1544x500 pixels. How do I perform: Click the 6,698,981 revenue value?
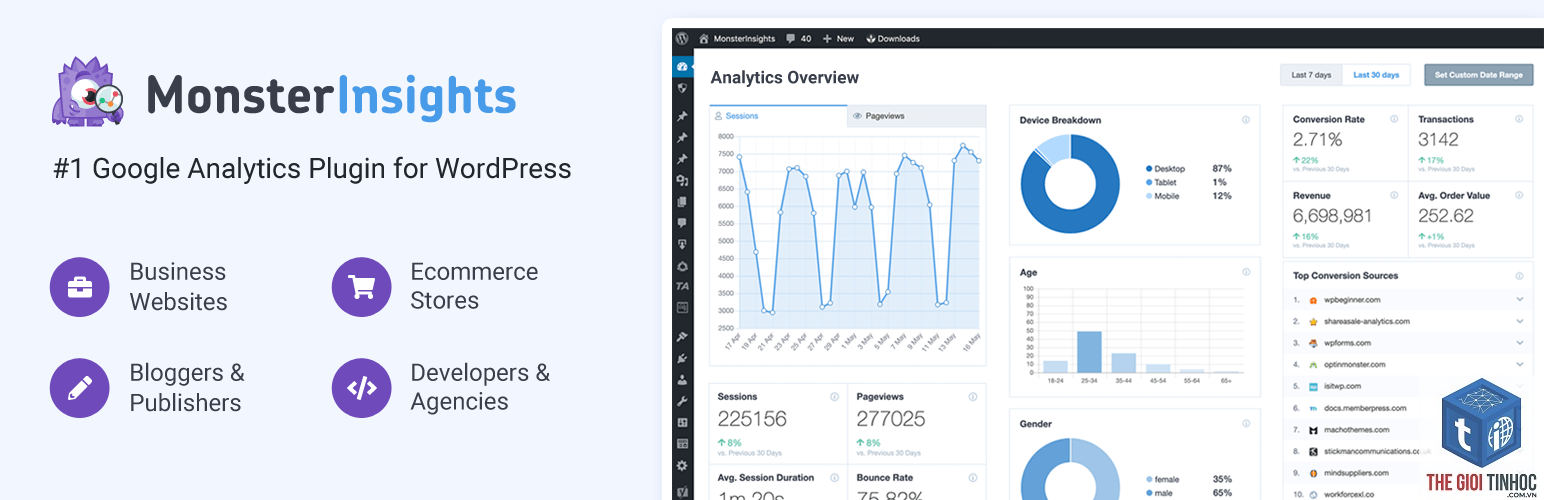[1333, 217]
